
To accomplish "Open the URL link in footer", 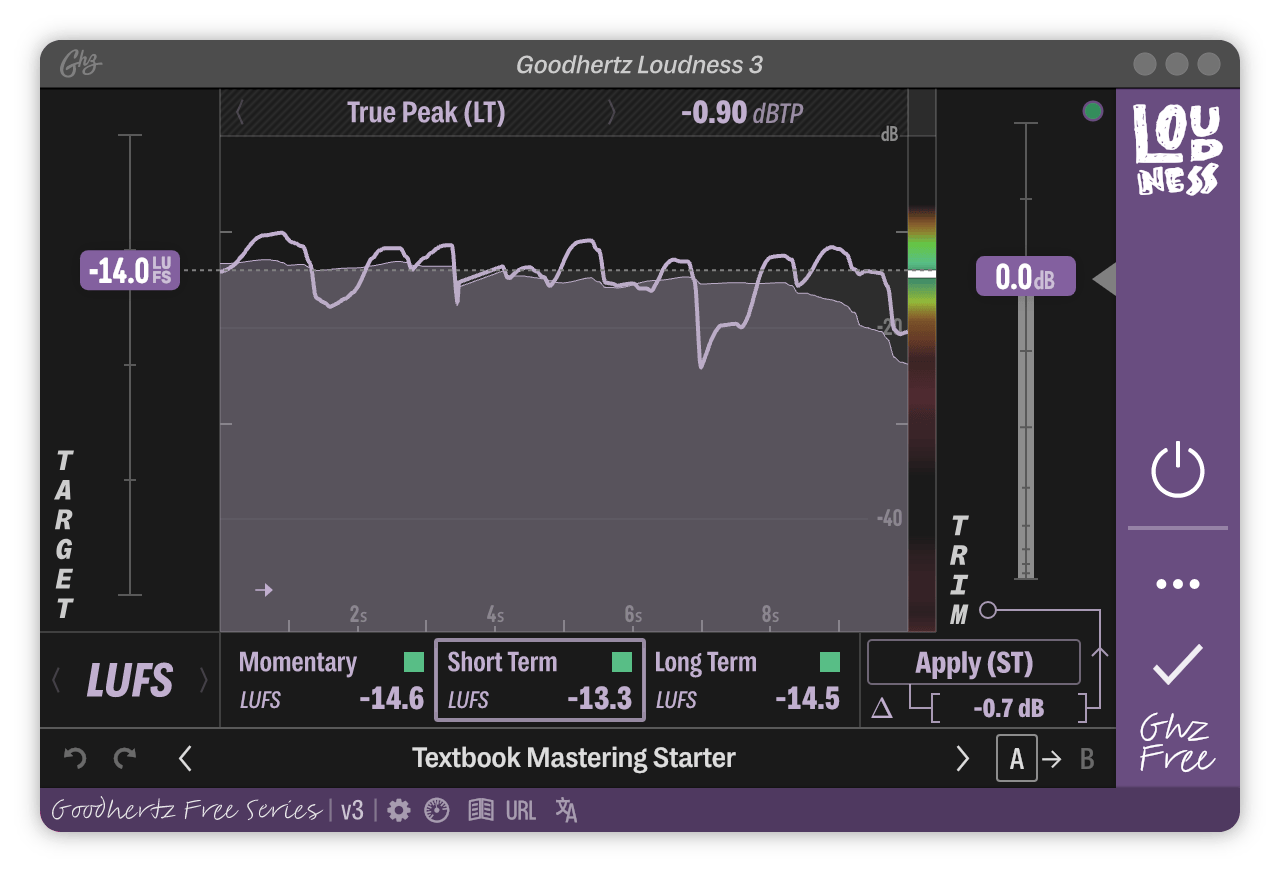I will (x=521, y=810).
